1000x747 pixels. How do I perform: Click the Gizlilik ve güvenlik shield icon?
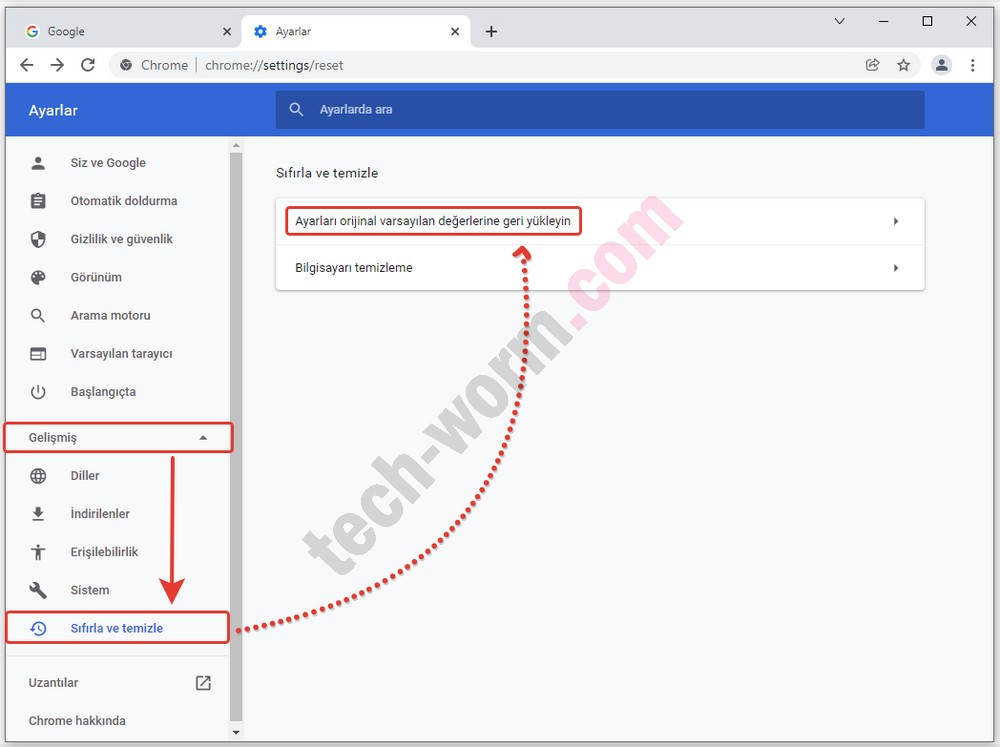pyautogui.click(x=38, y=239)
